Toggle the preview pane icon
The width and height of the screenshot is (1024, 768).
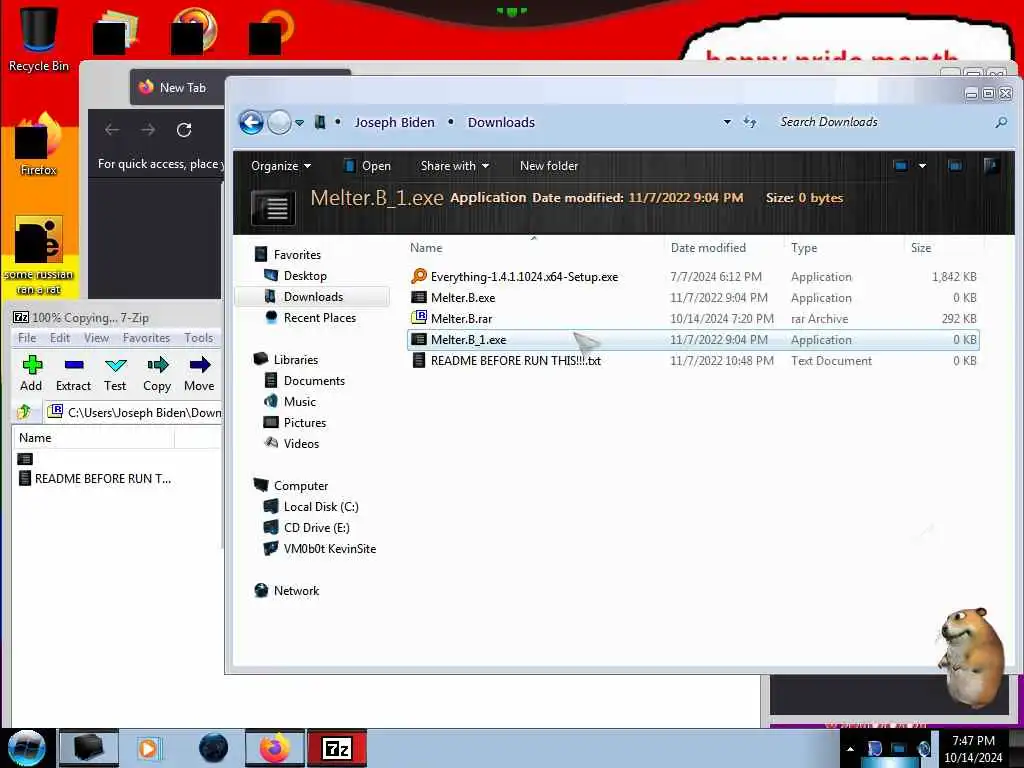(x=955, y=166)
